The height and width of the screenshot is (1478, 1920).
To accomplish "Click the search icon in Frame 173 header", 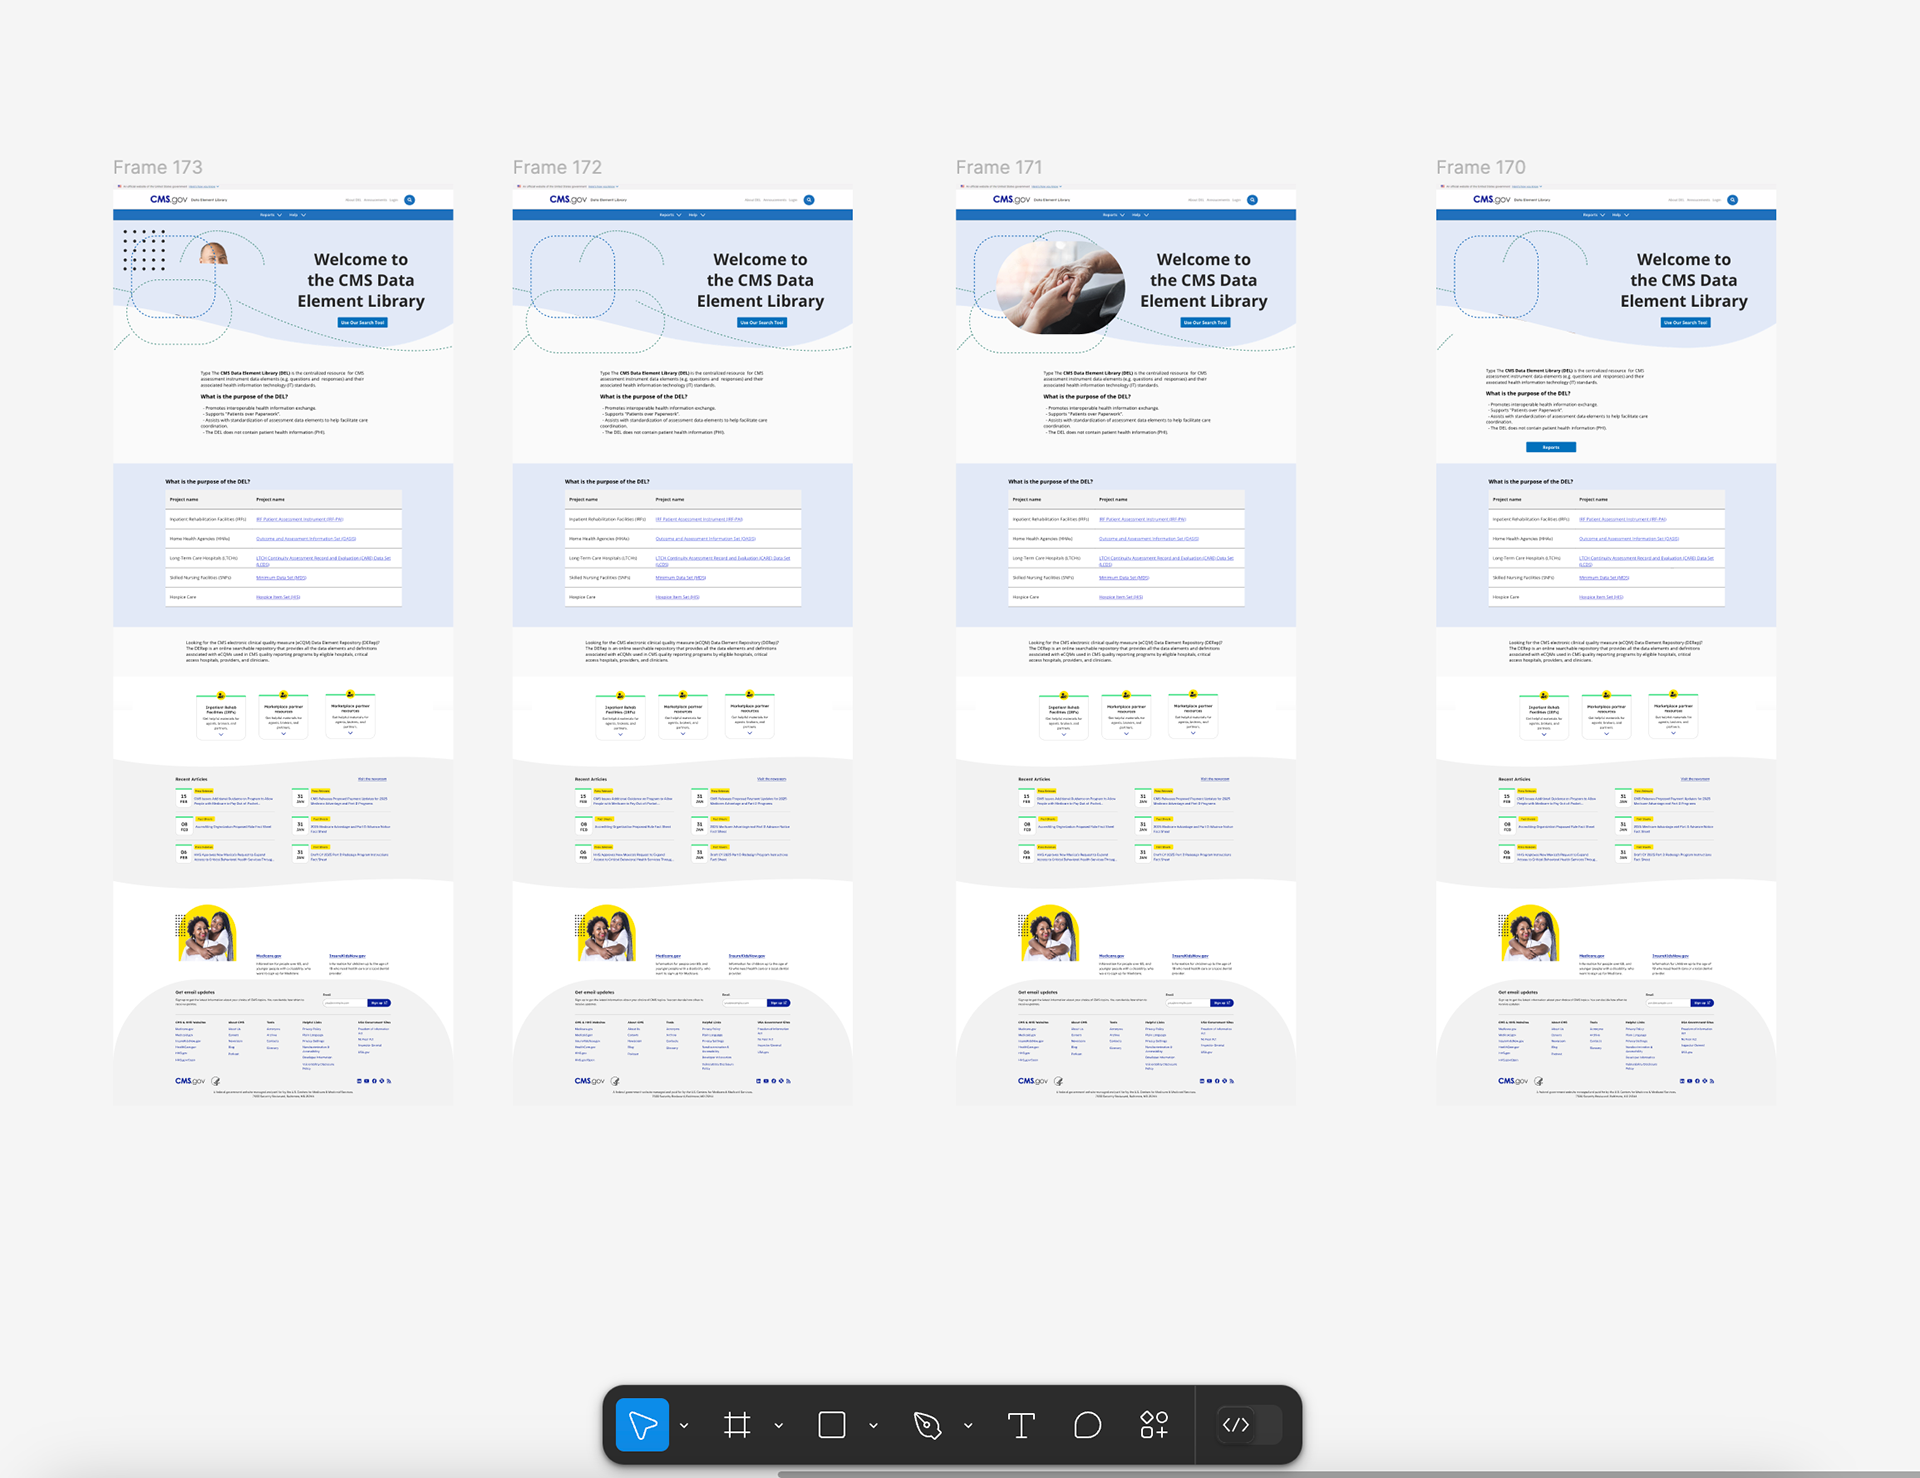I will point(409,200).
